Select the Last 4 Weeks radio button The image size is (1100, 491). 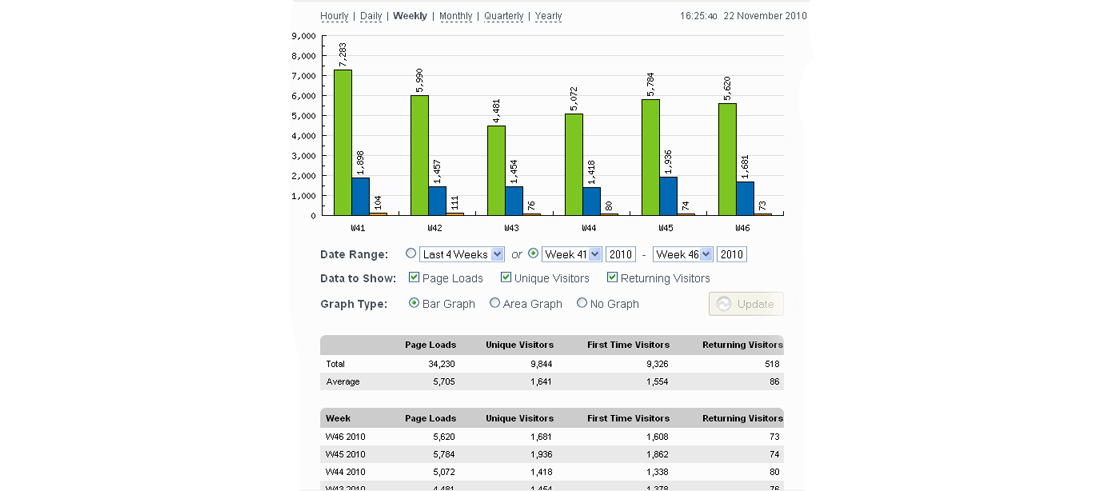coord(411,254)
